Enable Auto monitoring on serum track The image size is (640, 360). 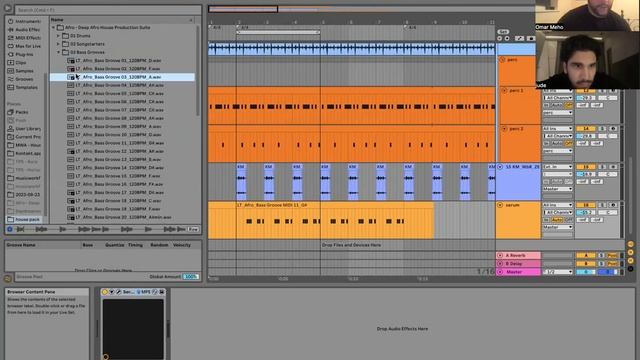(x=558, y=220)
